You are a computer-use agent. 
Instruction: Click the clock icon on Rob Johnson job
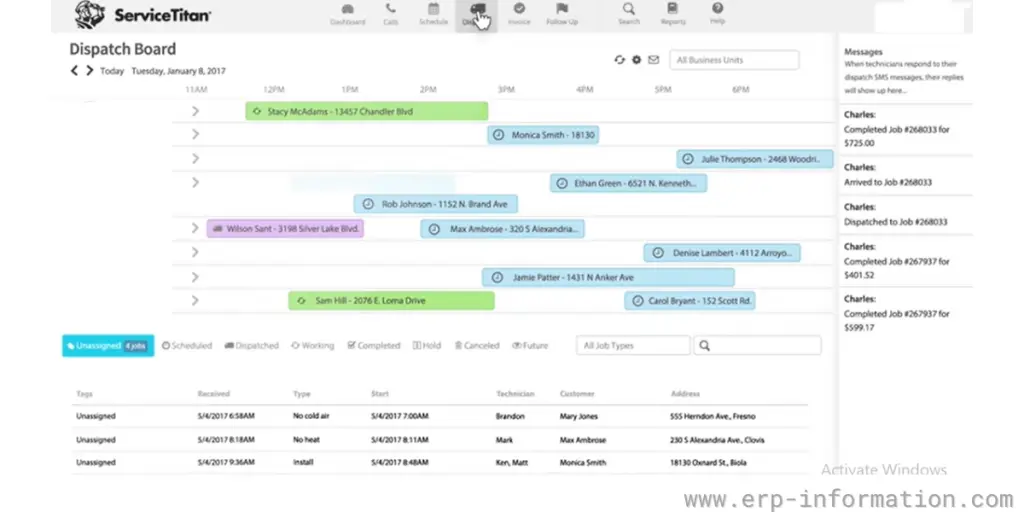368,204
